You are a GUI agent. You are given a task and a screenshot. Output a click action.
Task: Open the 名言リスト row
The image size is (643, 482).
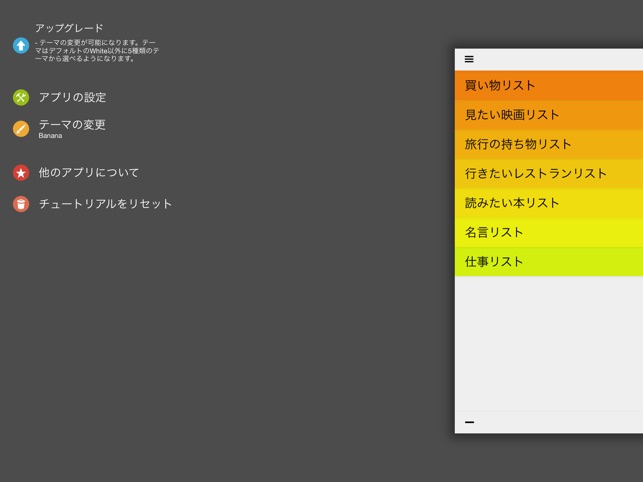[x=549, y=233]
